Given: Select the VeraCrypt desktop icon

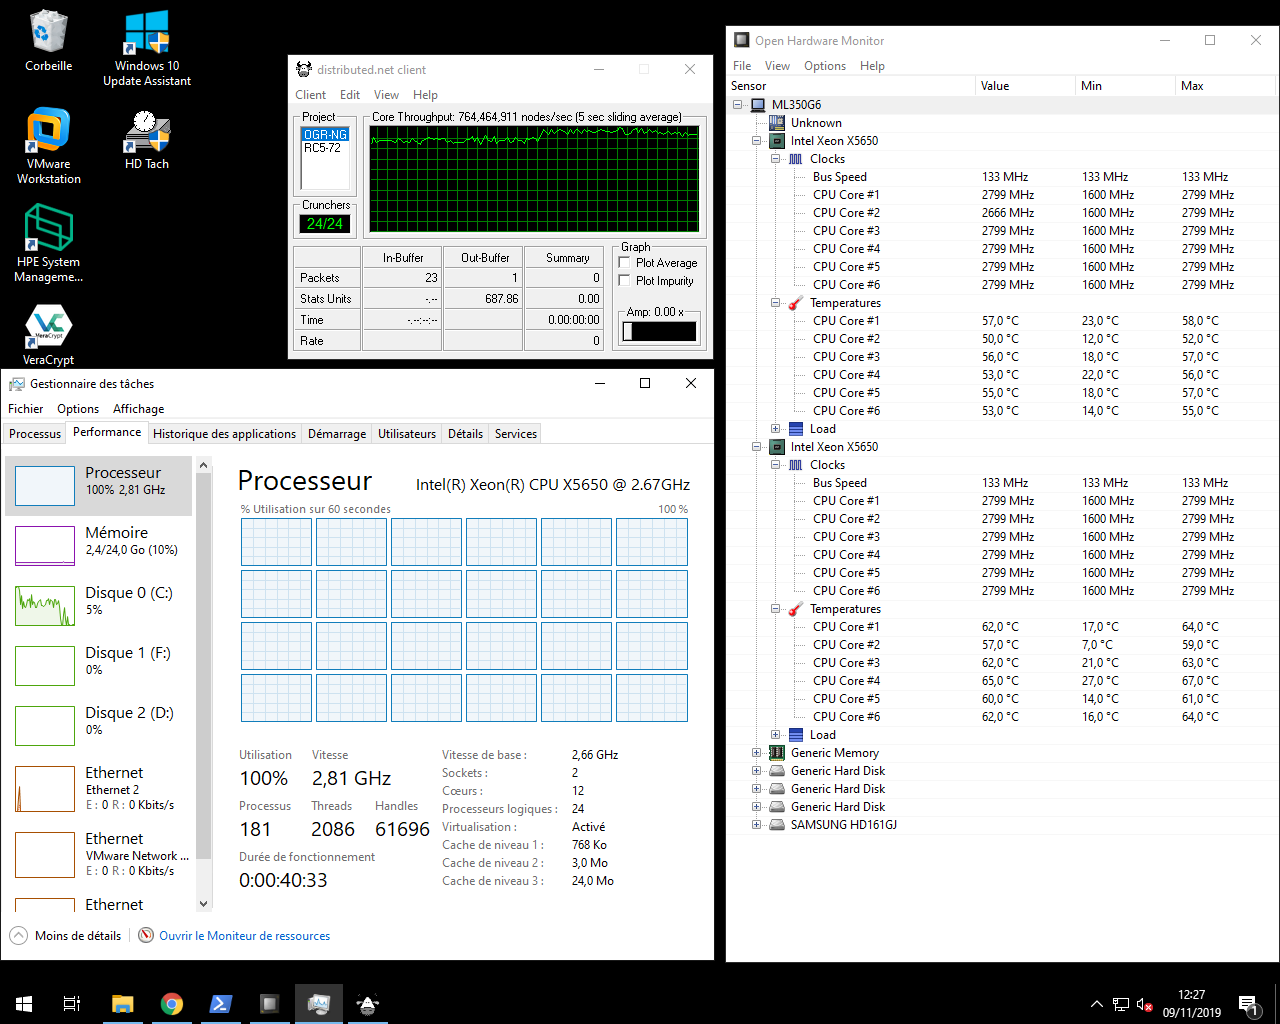Looking at the screenshot, I should (48, 335).
